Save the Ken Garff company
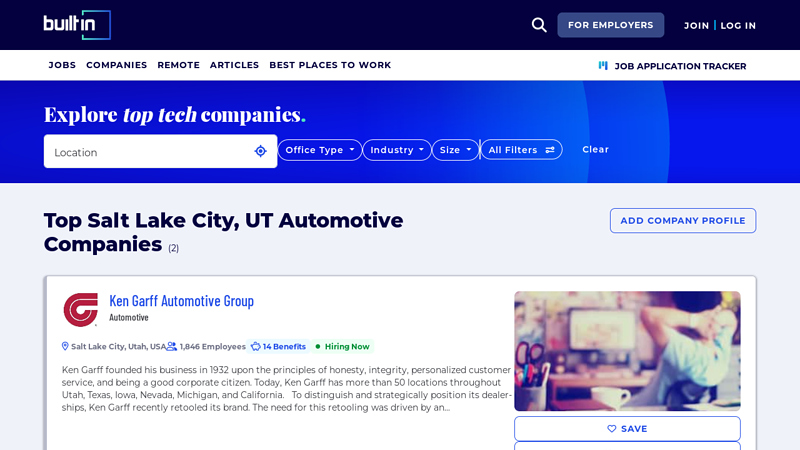This screenshot has width=800, height=450. click(627, 429)
